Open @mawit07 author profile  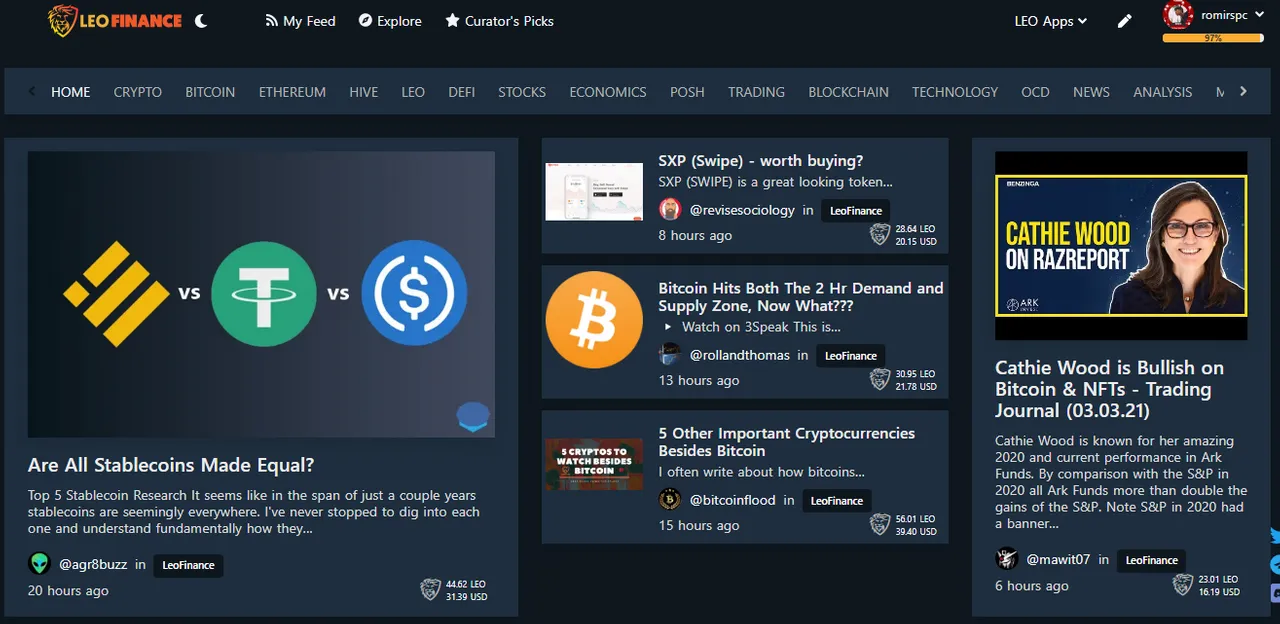click(1059, 559)
